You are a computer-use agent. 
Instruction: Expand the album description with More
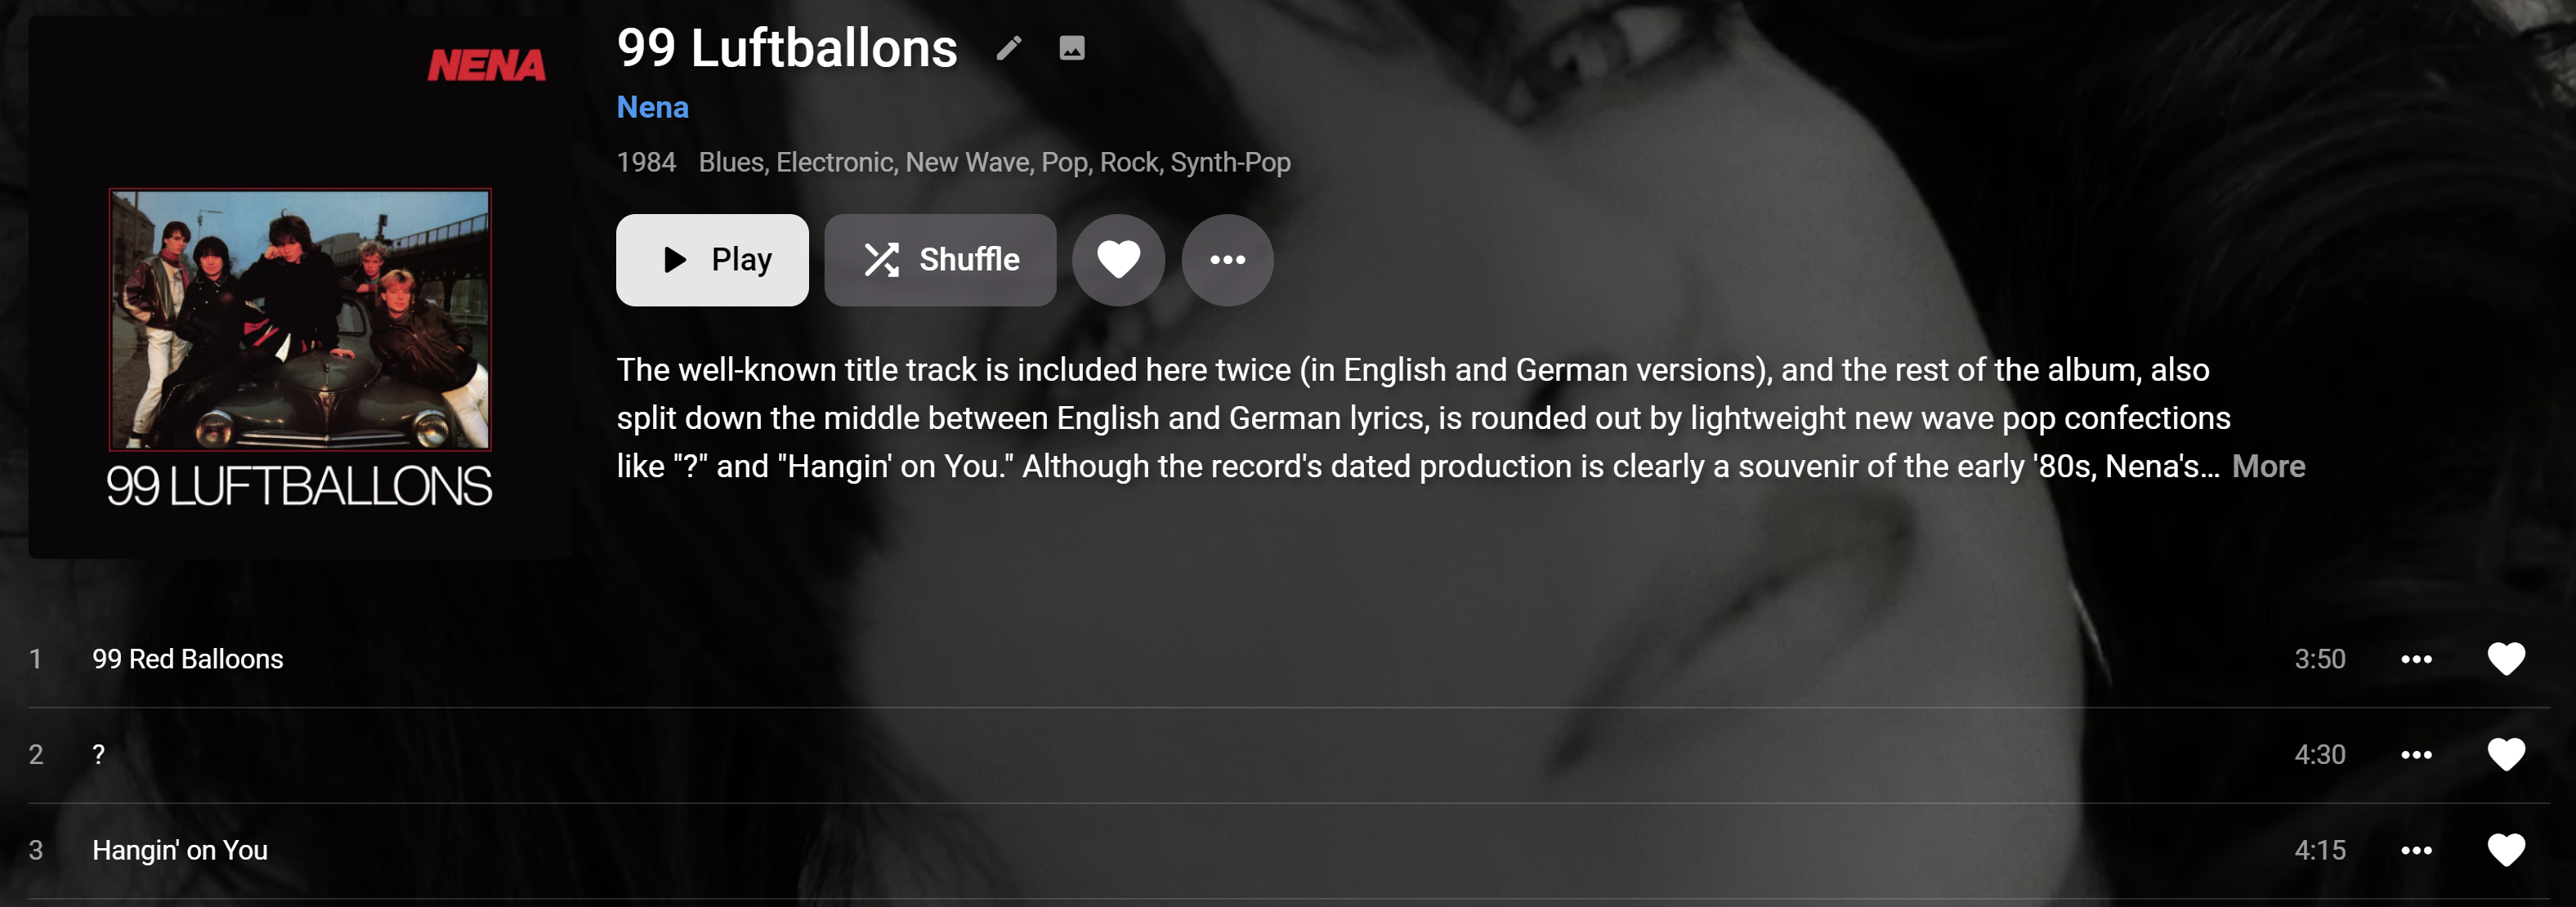2268,466
